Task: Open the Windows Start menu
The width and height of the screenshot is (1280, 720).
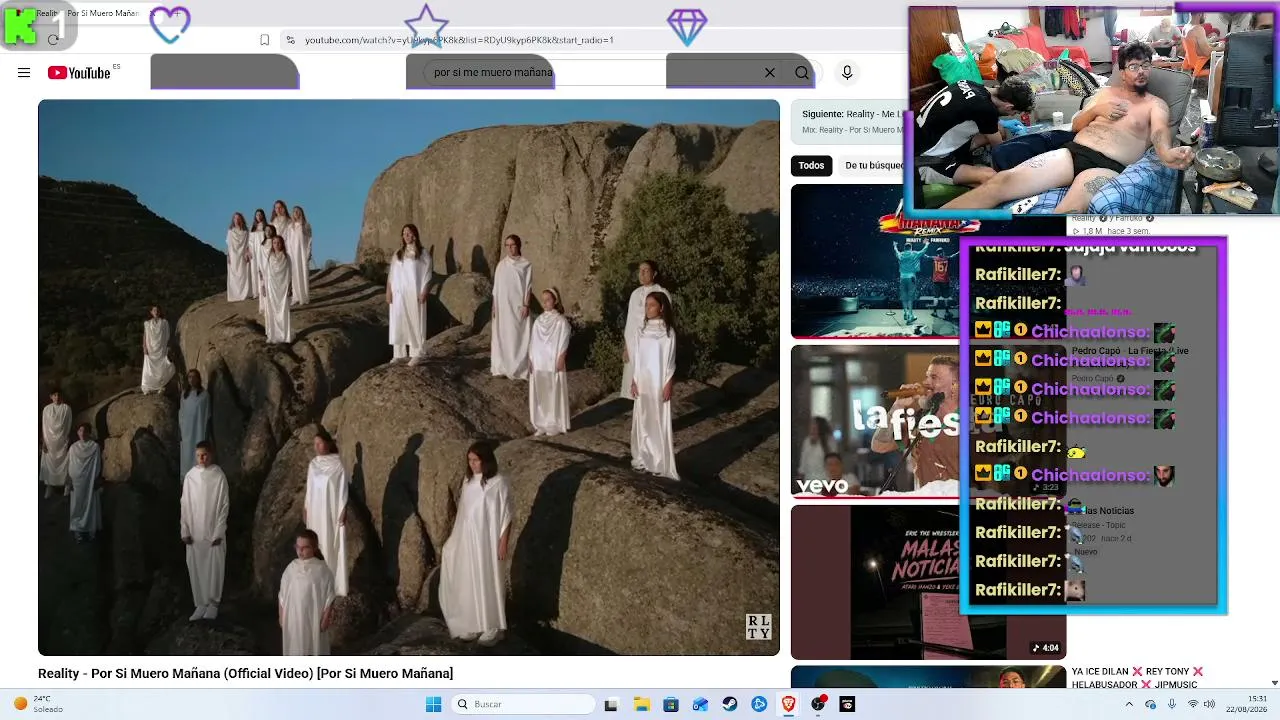Action: (433, 704)
